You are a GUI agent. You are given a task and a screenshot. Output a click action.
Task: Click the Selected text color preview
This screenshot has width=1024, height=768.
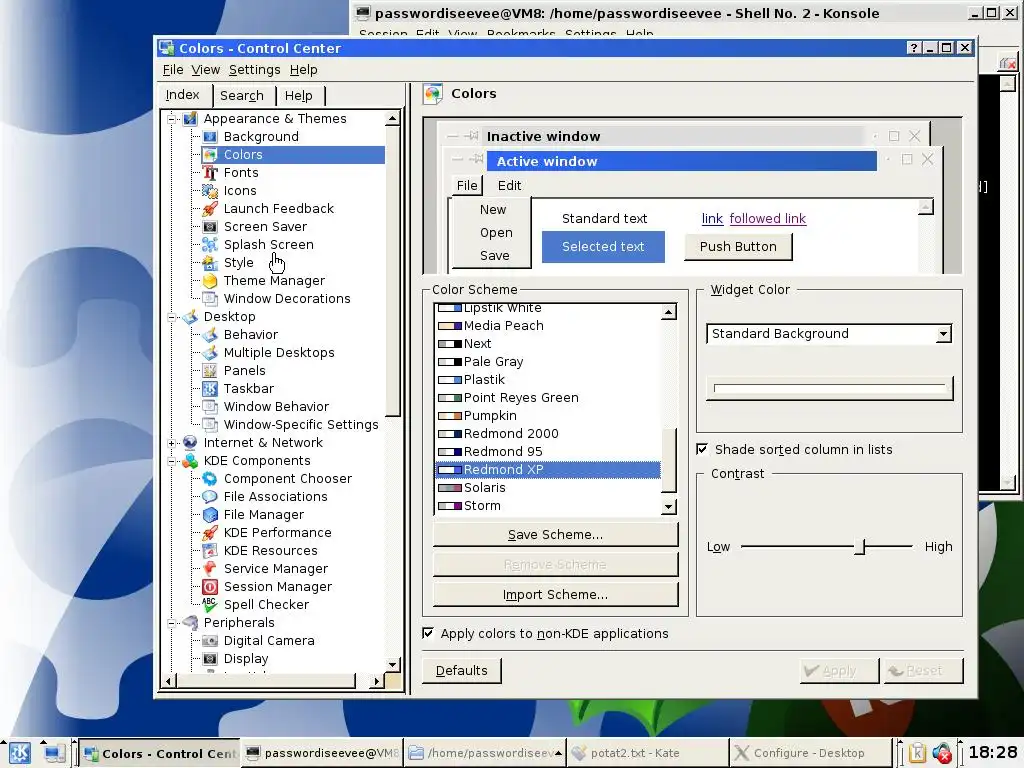pos(603,247)
